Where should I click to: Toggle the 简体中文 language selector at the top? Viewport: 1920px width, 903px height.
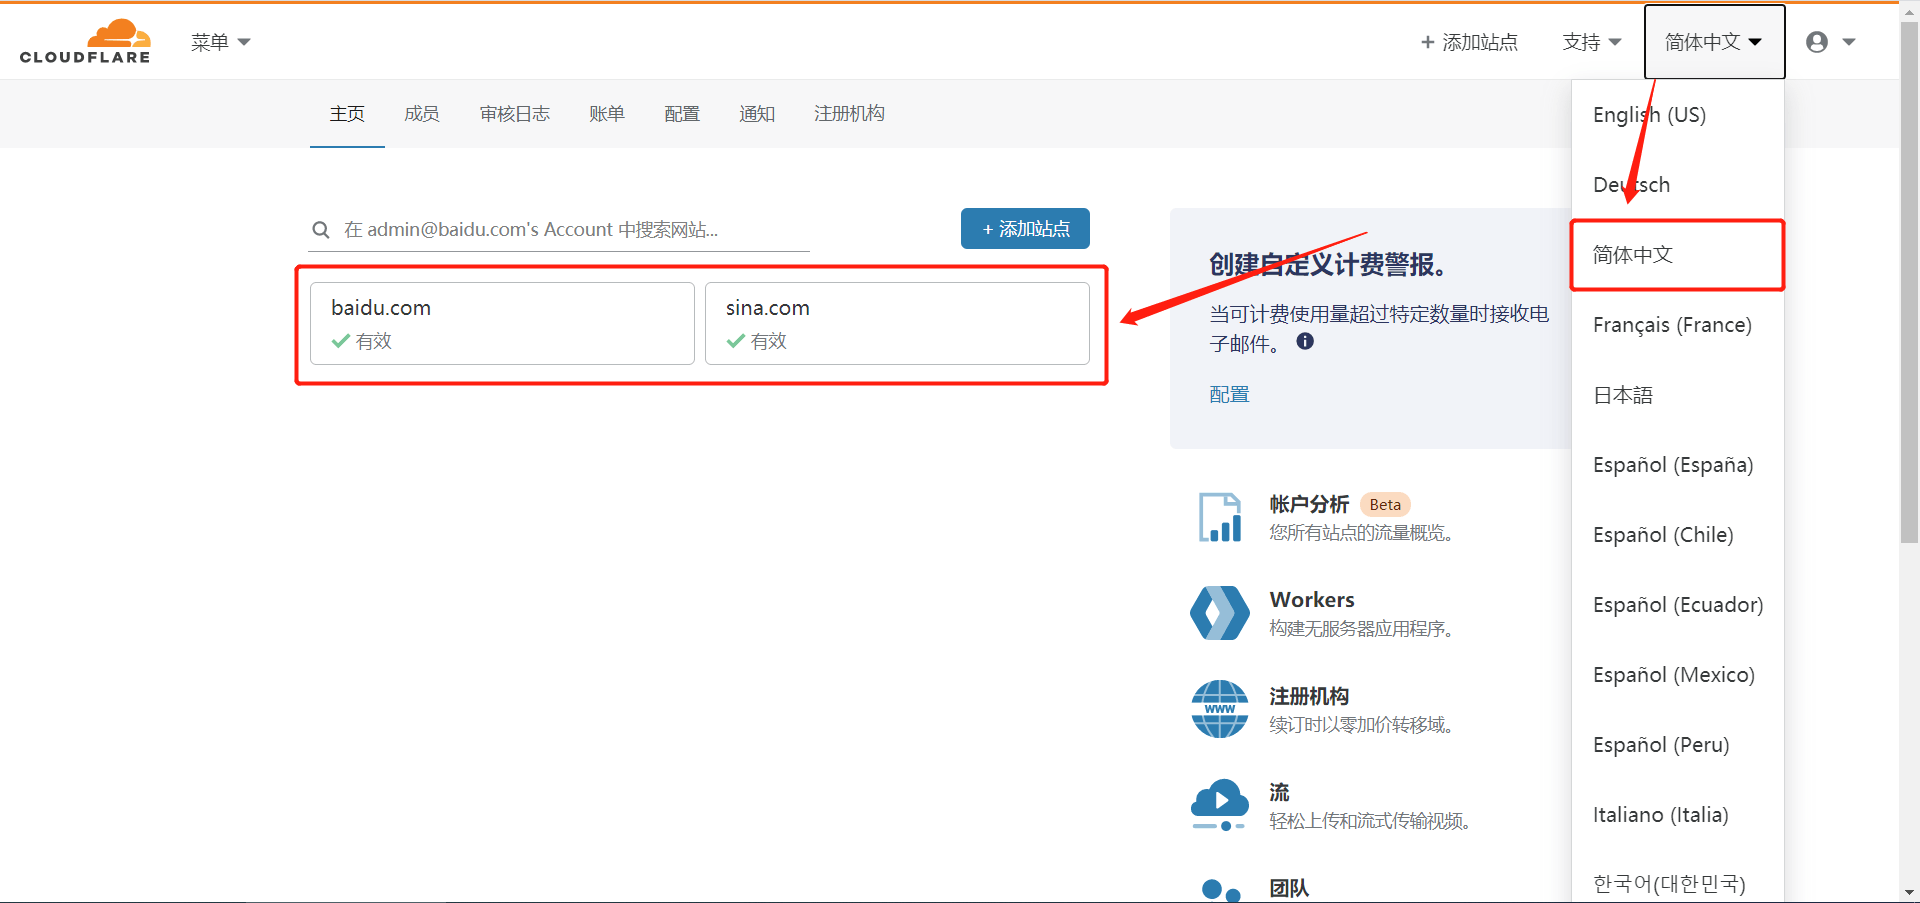1714,42
